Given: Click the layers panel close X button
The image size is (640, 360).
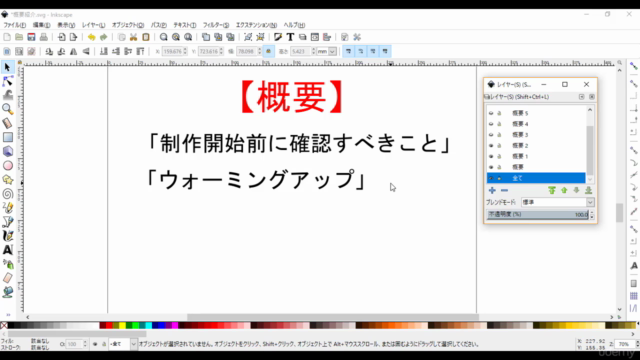Looking at the screenshot, I should click(x=587, y=84).
